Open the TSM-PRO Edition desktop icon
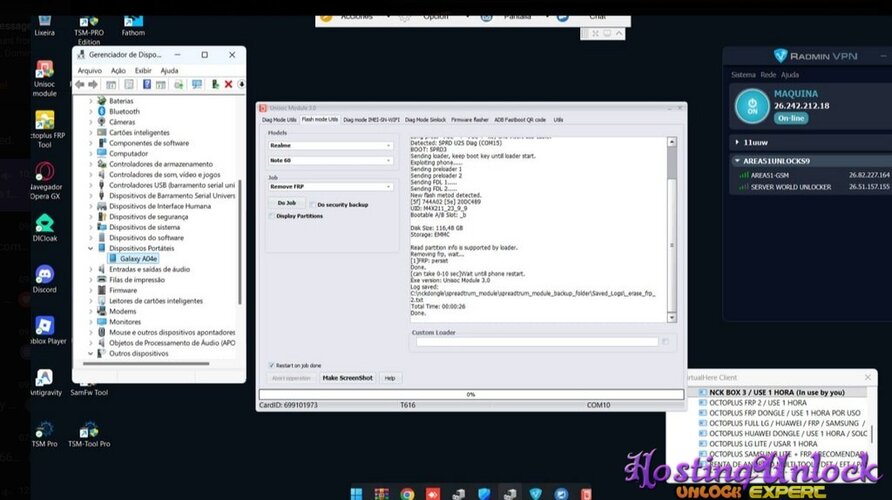892x500 pixels. [x=89, y=31]
